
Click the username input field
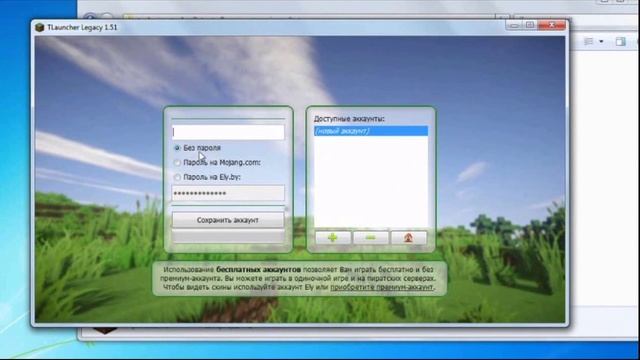228,132
